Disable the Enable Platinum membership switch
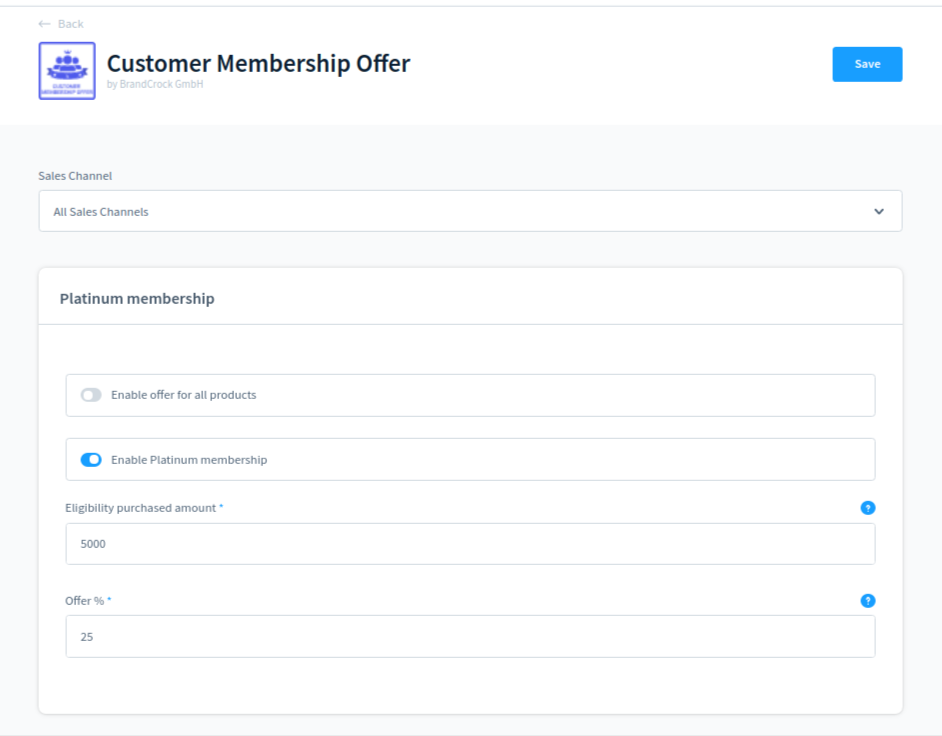 [x=91, y=460]
